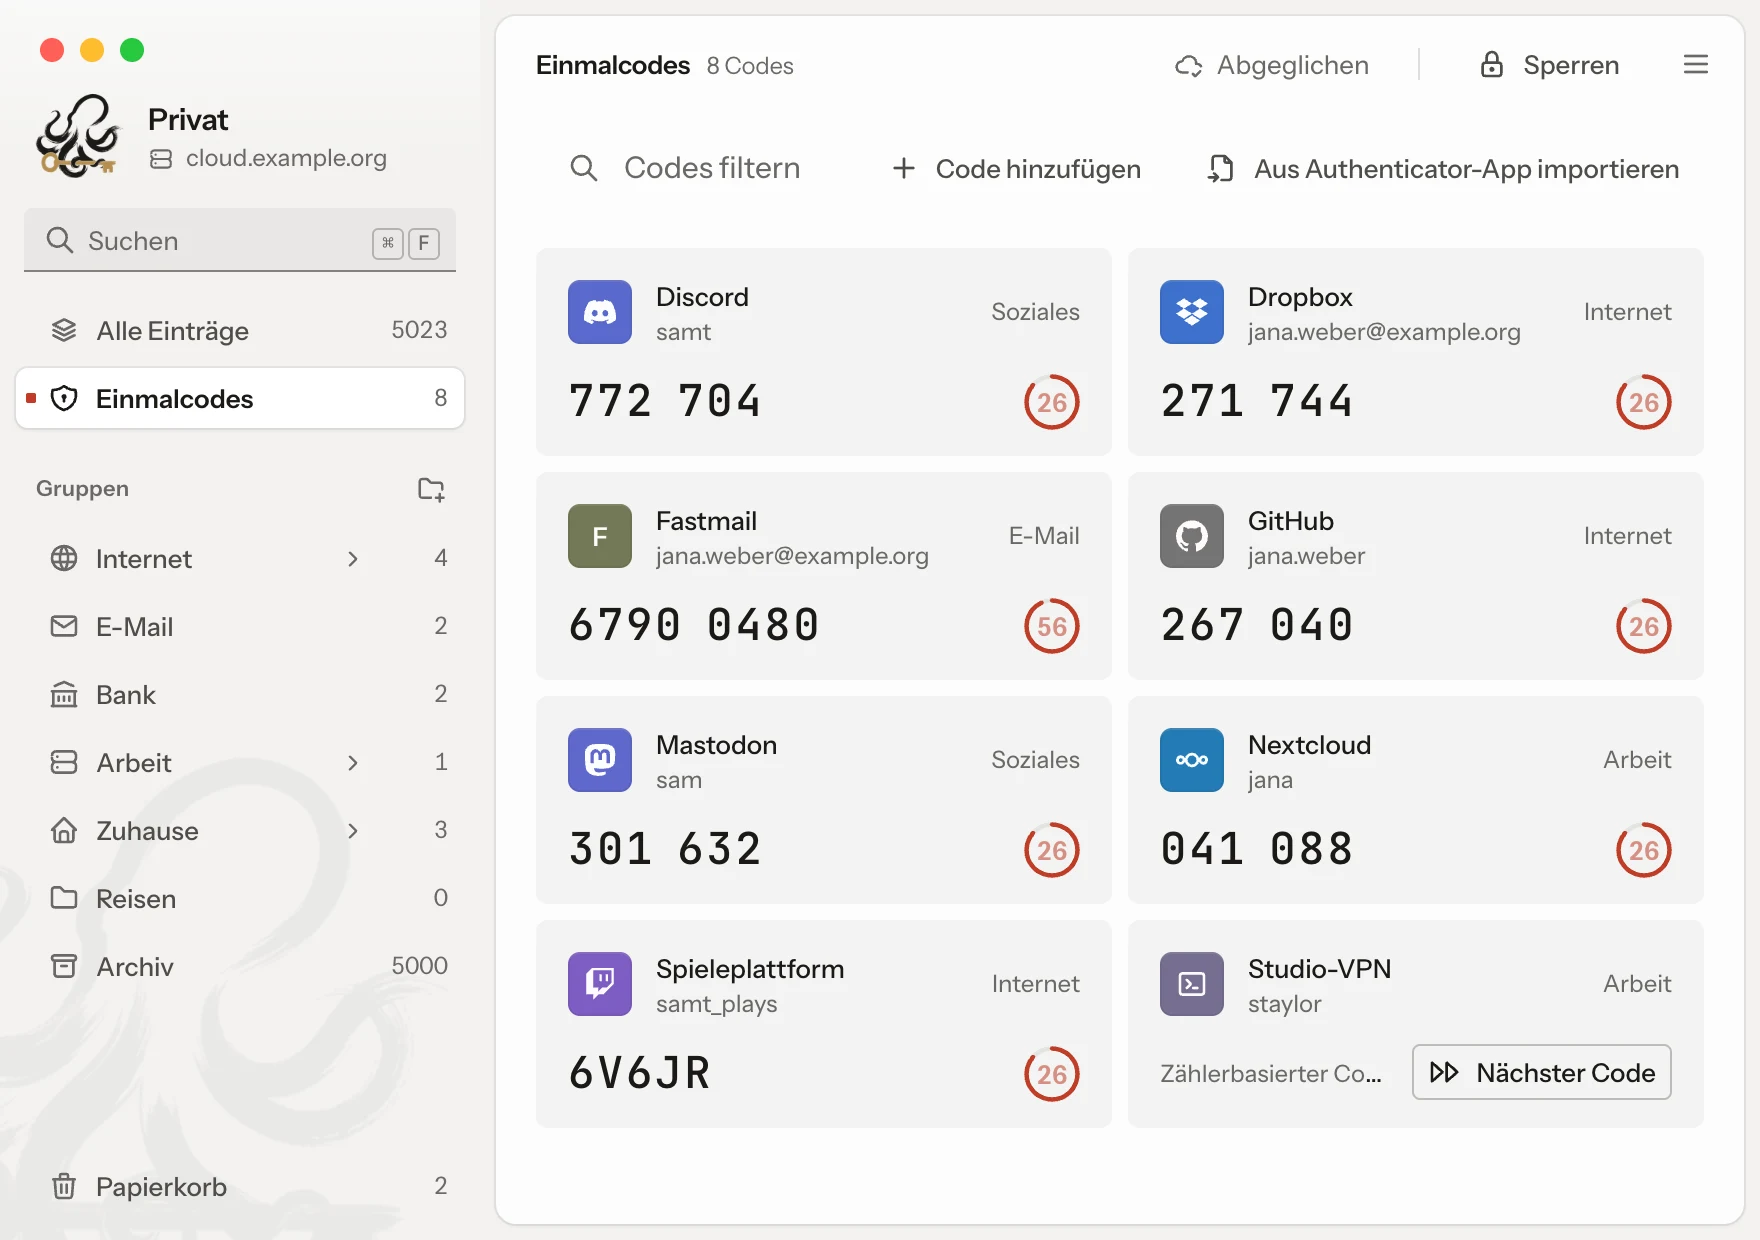This screenshot has width=1760, height=1240.
Task: Select Alle Einträge in the sidebar
Action: pyautogui.click(x=240, y=330)
